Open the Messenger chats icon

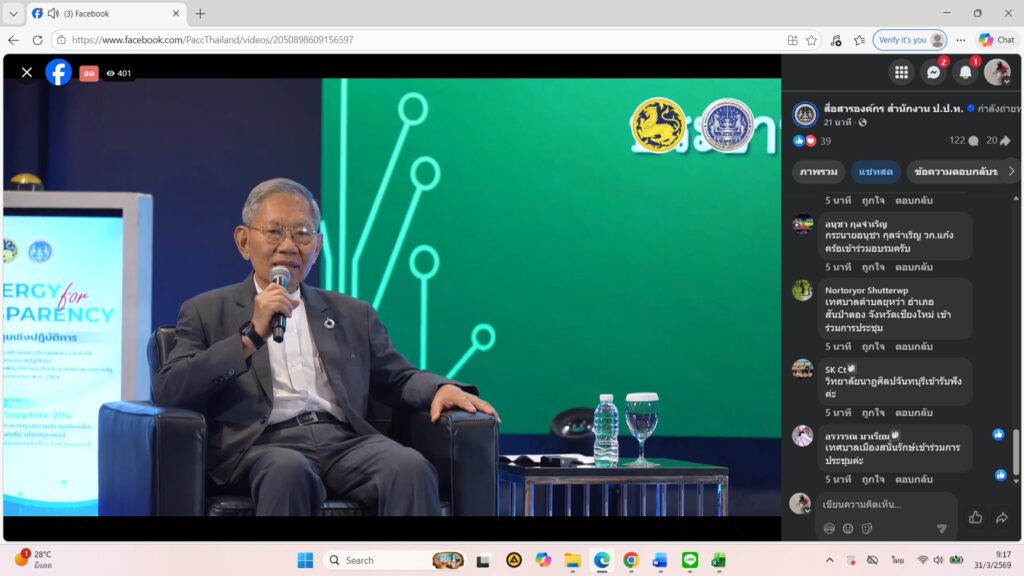[x=933, y=72]
